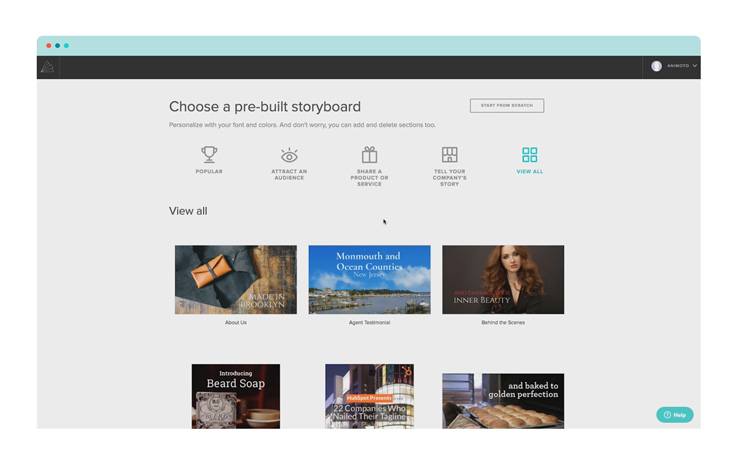Click the About Us caption label
This screenshot has height=465, width=744.
click(x=236, y=323)
